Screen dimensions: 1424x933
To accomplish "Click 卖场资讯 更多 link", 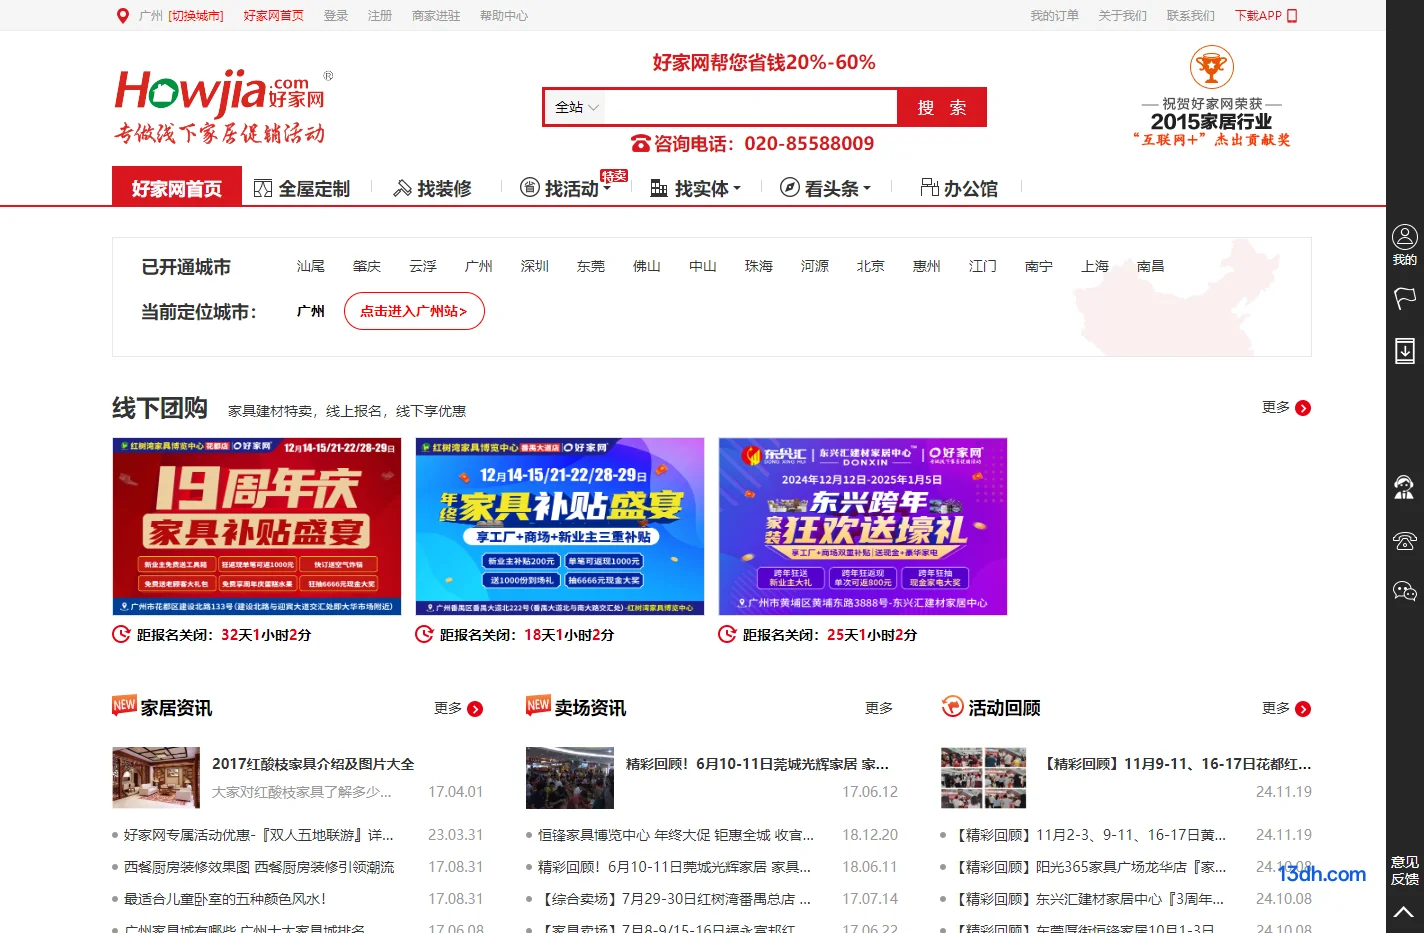I will click(x=879, y=708).
